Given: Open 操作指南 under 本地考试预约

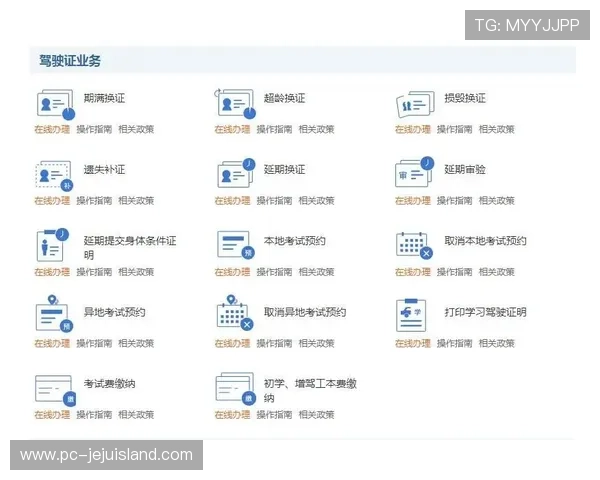Looking at the screenshot, I should click(274, 272).
